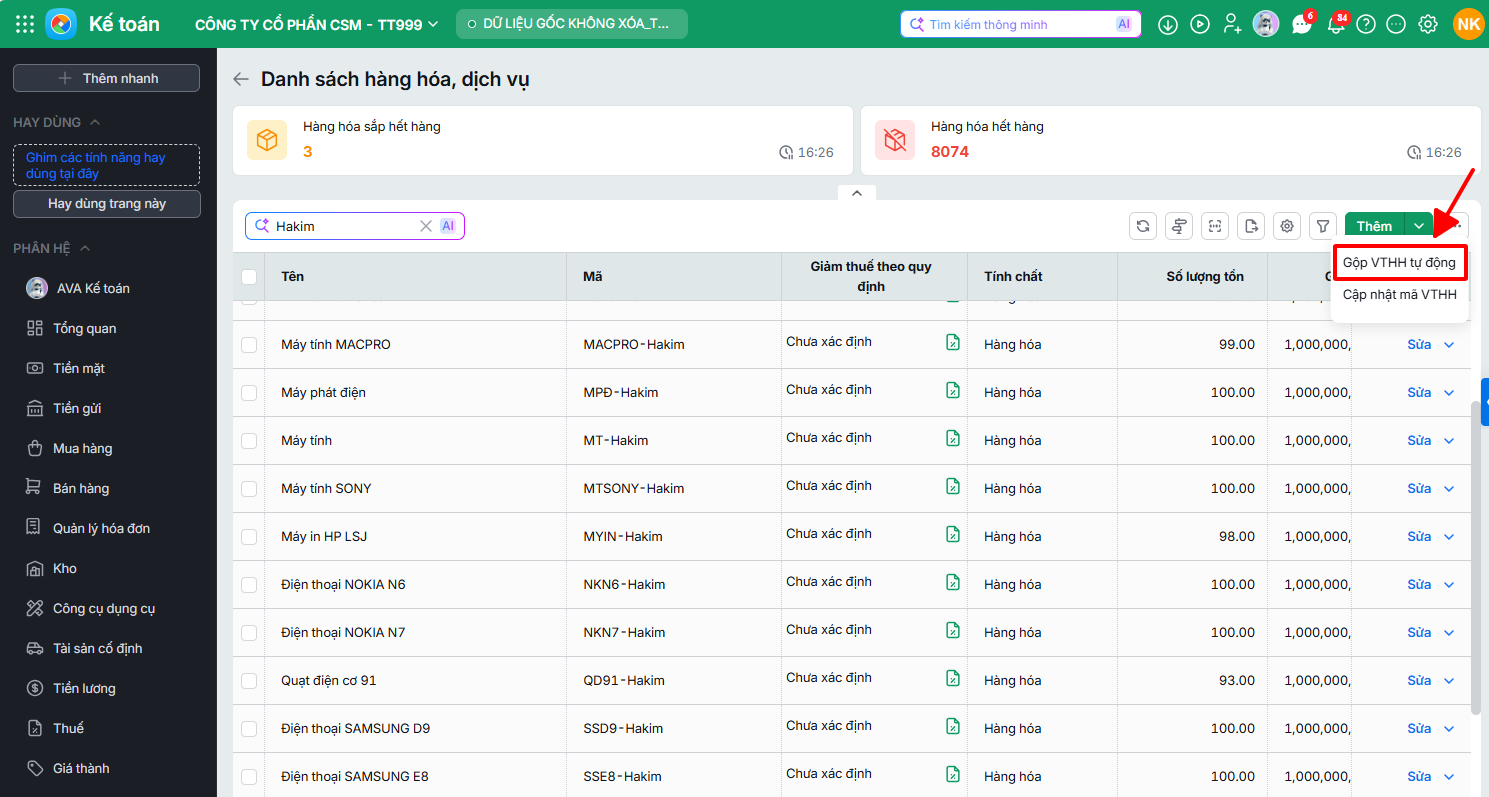Open notifications bell with badge 84
This screenshot has width=1489, height=797.
pos(1336,24)
